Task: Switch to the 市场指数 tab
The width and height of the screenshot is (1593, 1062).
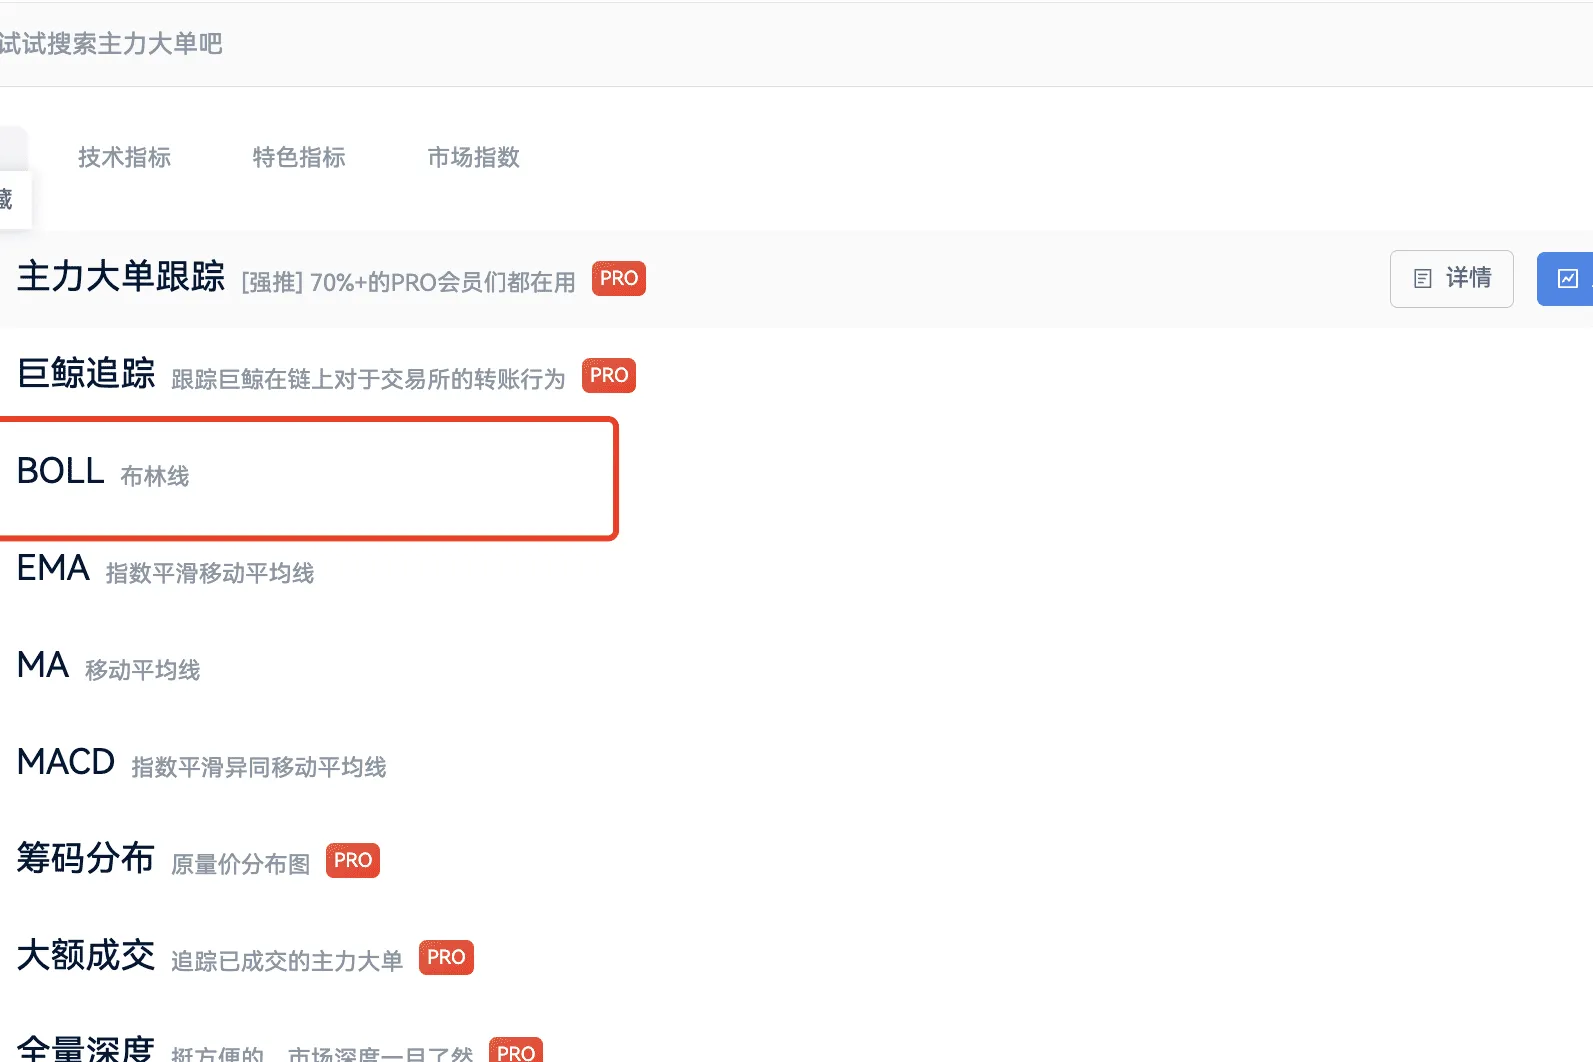Action: click(474, 157)
